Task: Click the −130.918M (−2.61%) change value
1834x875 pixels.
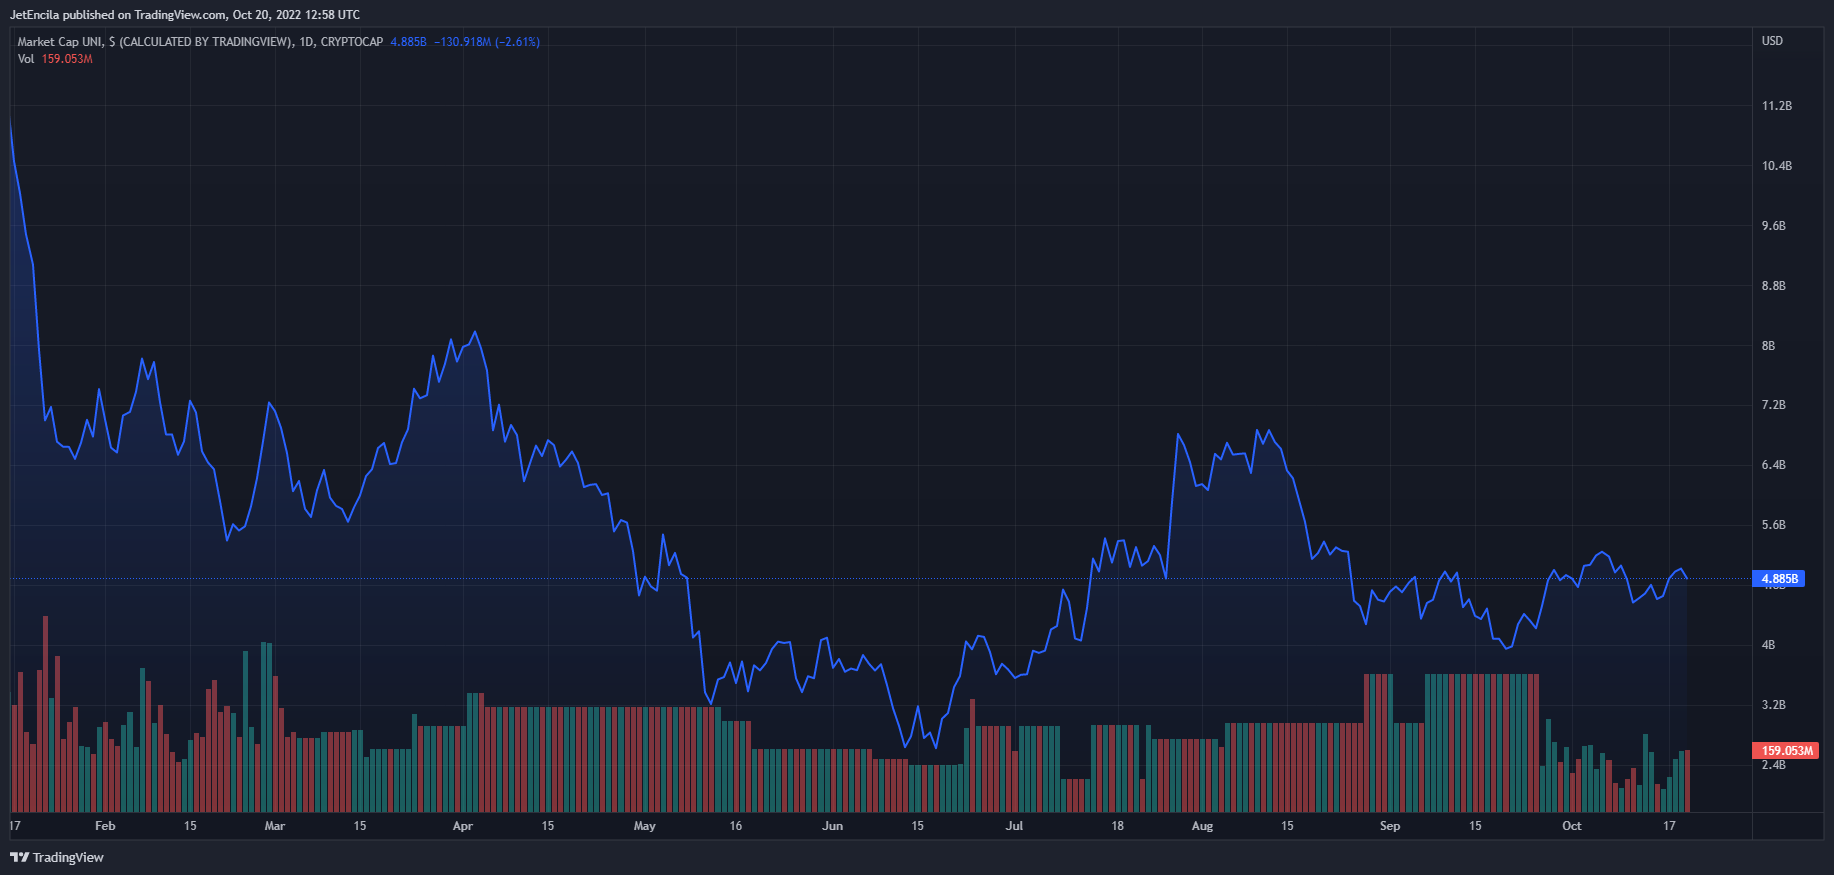Action: (487, 42)
